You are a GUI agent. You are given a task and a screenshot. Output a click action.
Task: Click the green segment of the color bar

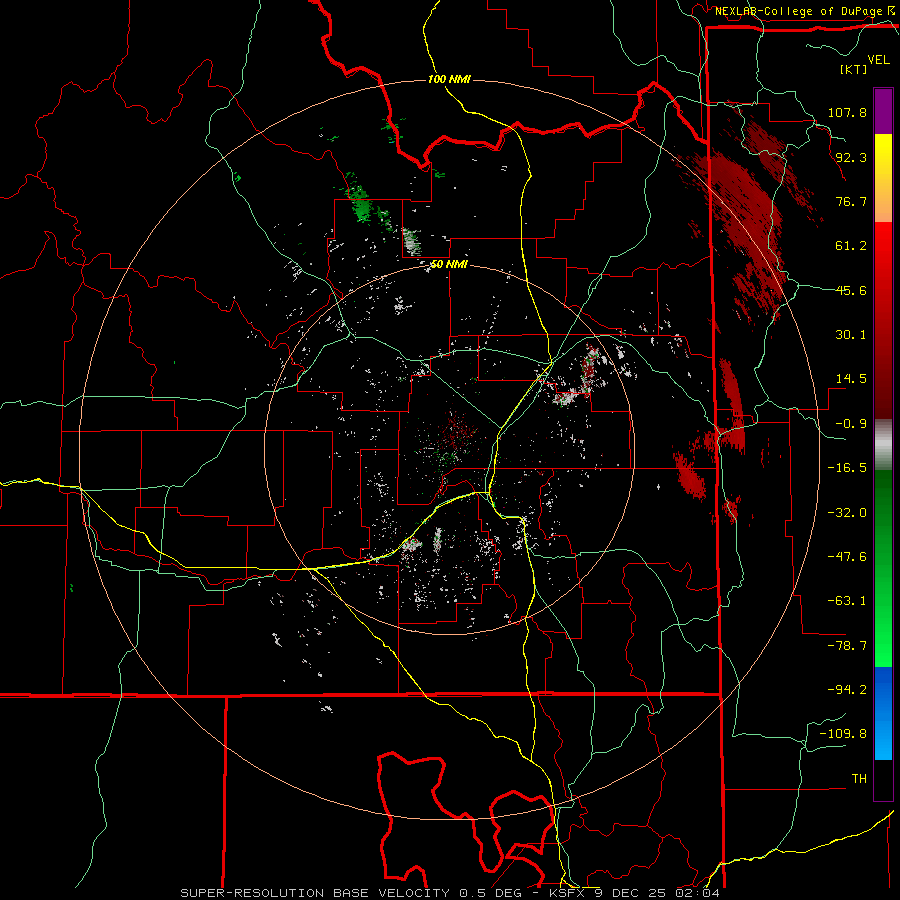tap(883, 568)
